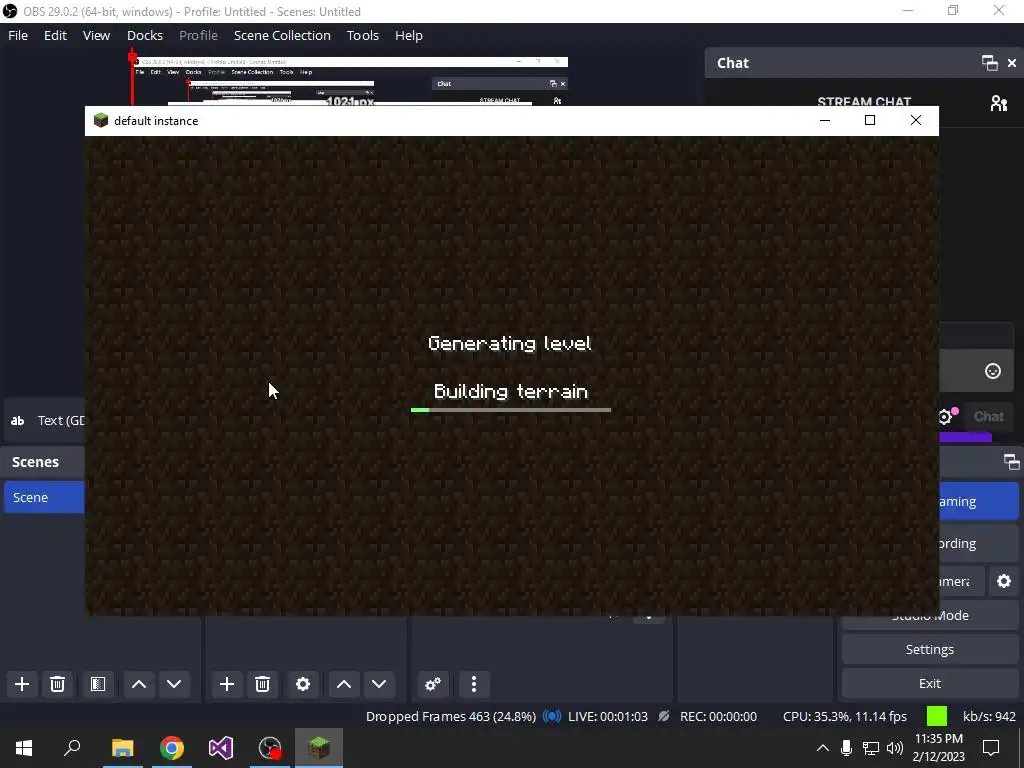Viewport: 1024px width, 768px height.
Task: Open Windows Start menu
Action: [24, 748]
